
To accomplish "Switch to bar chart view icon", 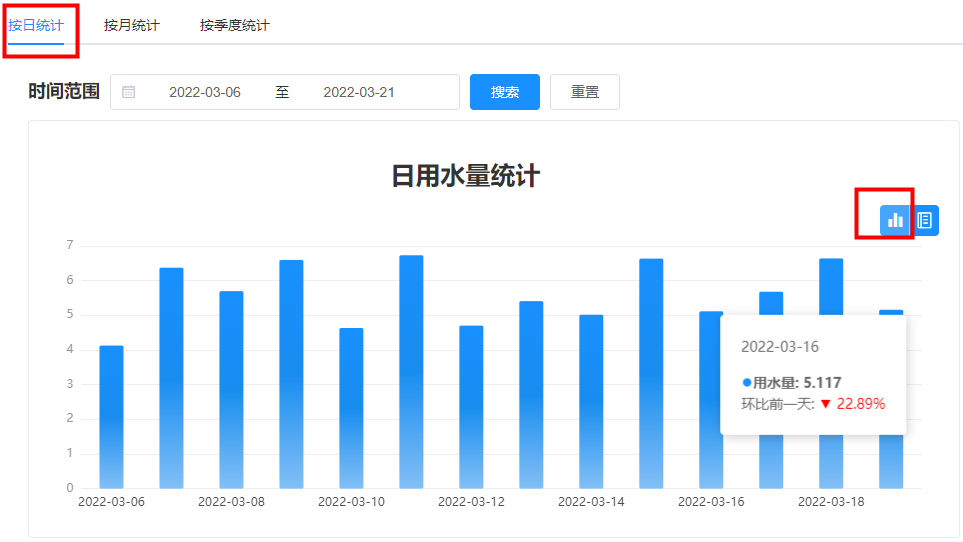I will click(x=895, y=220).
